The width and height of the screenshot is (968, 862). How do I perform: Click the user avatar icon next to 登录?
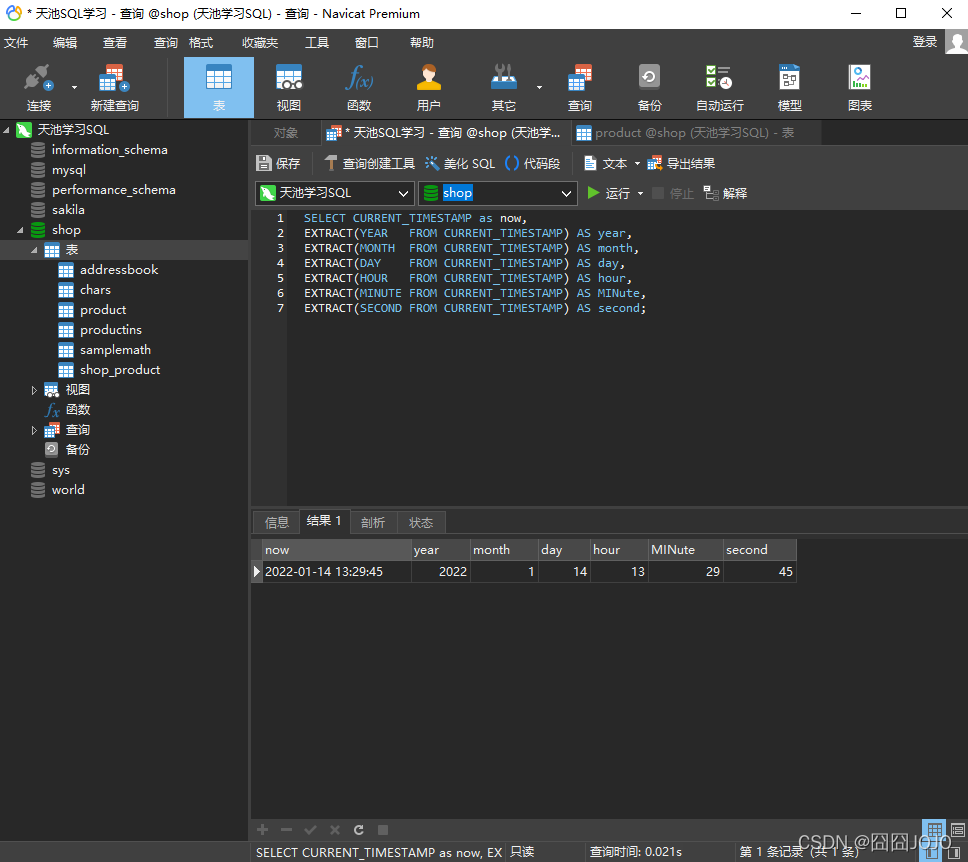[x=956, y=43]
